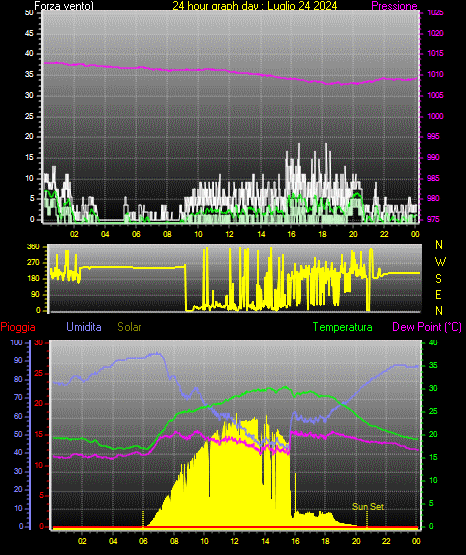Select the 'Forza vento)' label at top left
Image resolution: width=466 pixels, height=555 pixels.
click(64, 6)
